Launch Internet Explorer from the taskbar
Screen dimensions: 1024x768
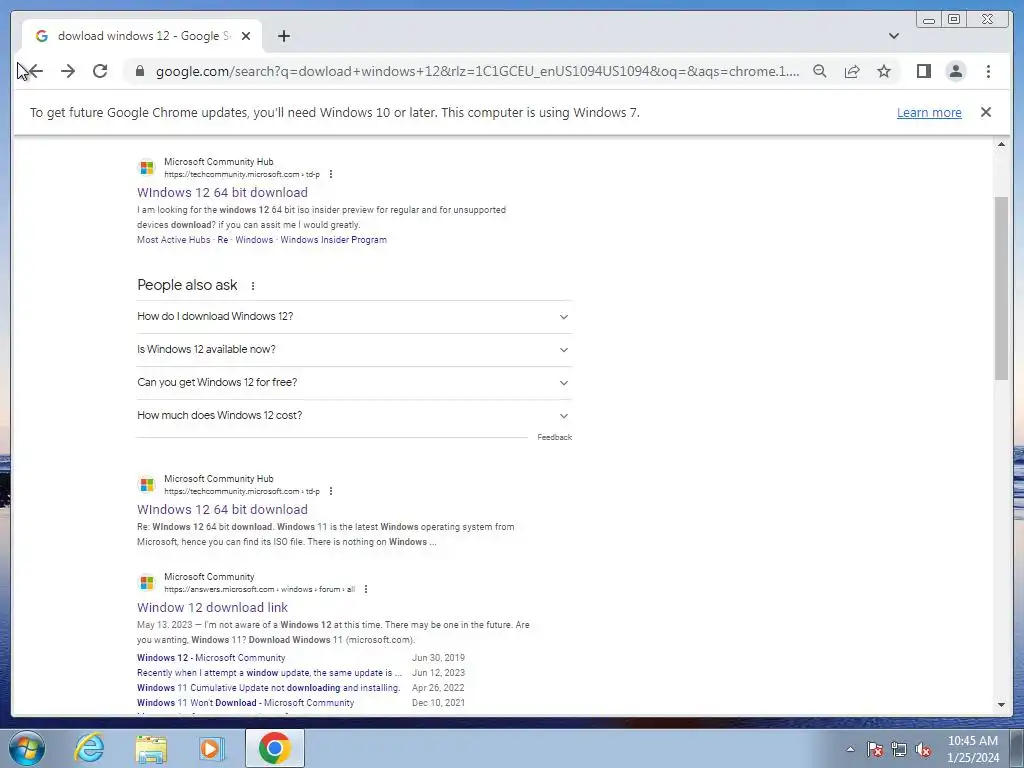point(89,748)
